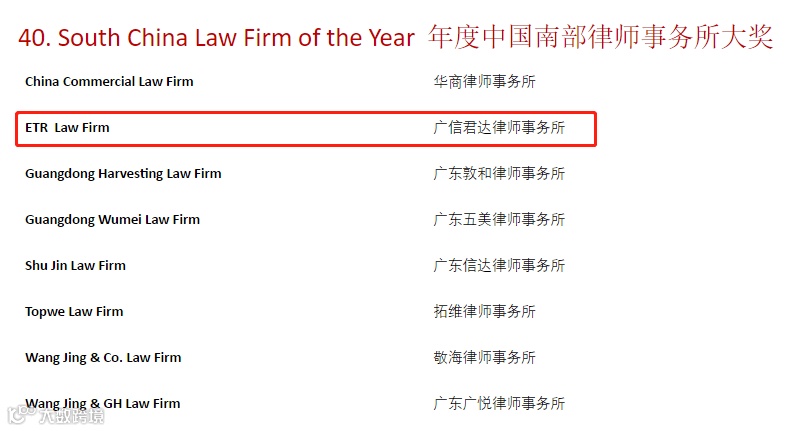Click 广东信达律师事务所 text

click(499, 265)
